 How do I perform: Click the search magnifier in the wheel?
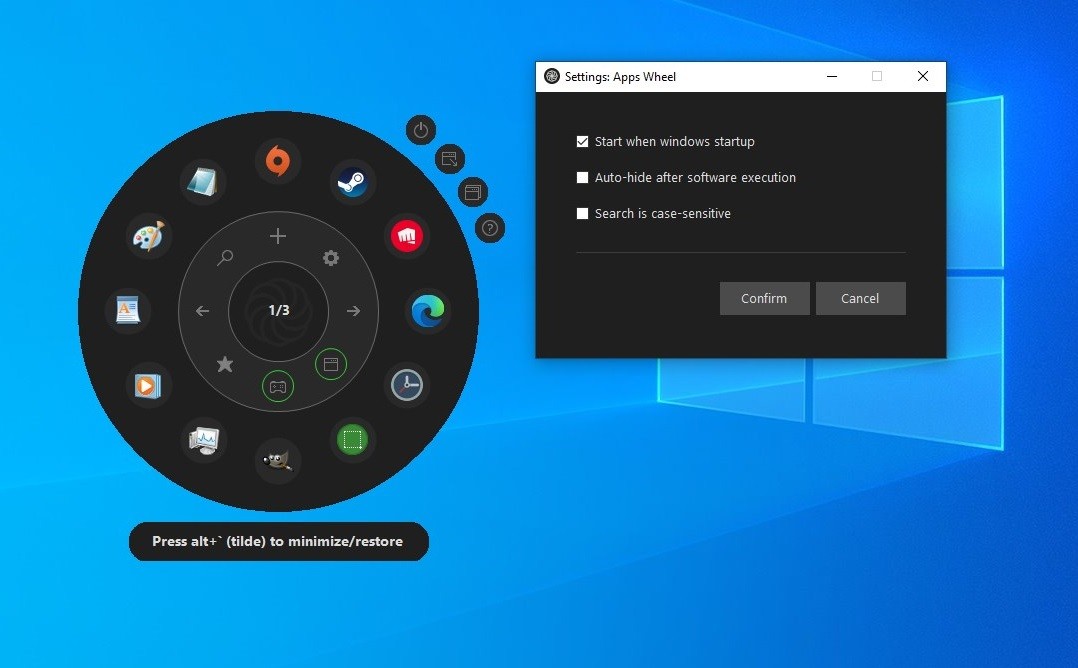[x=225, y=258]
